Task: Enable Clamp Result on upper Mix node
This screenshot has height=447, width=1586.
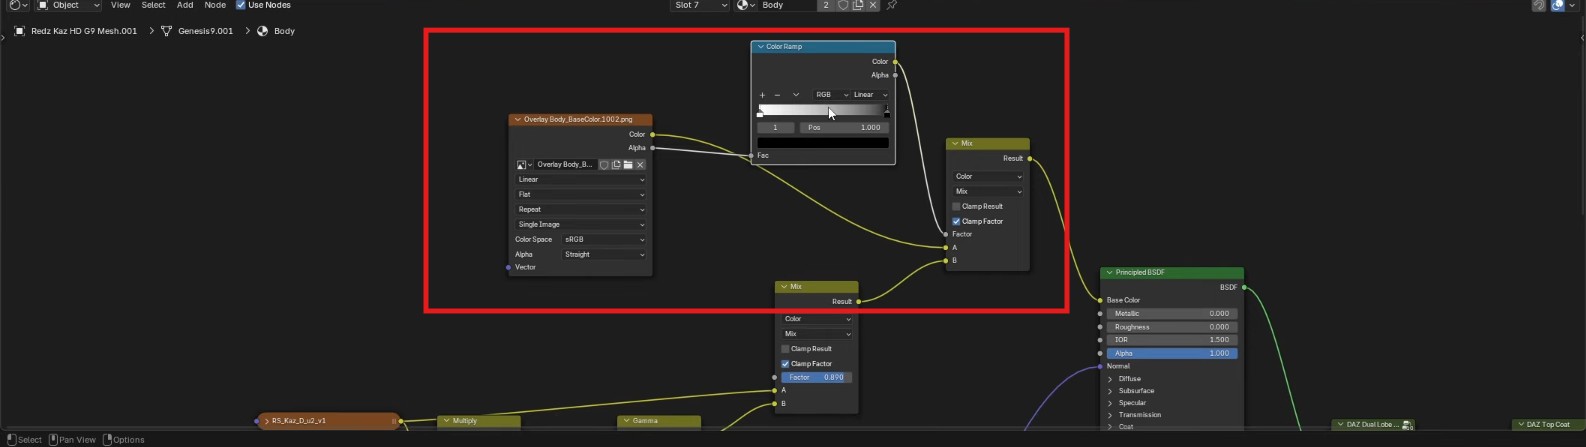Action: 956,207
